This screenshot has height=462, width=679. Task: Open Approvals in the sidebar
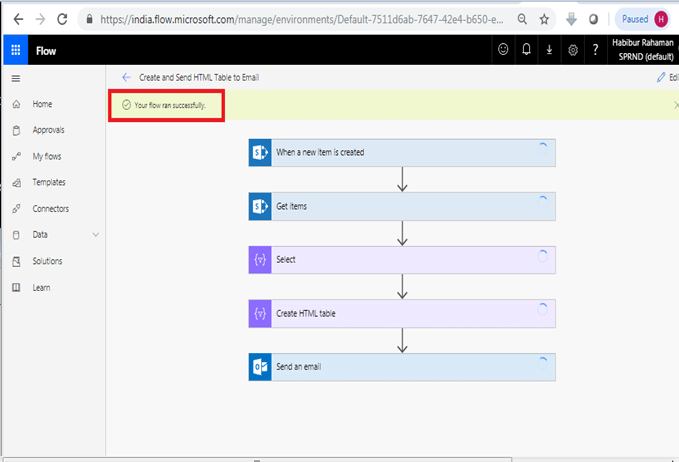[x=48, y=130]
